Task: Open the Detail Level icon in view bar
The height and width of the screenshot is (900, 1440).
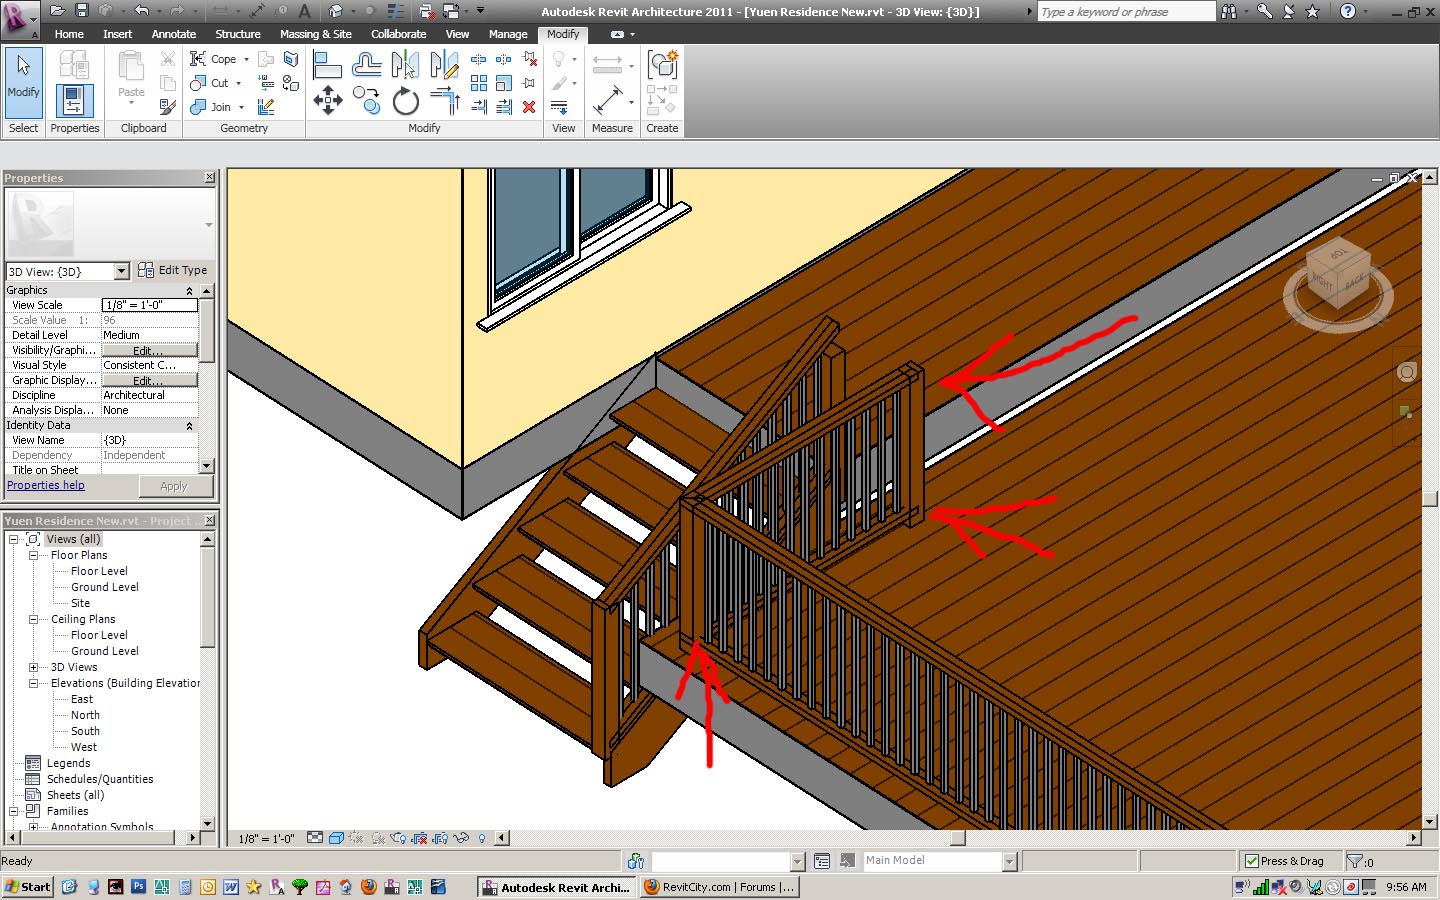Action: [315, 838]
